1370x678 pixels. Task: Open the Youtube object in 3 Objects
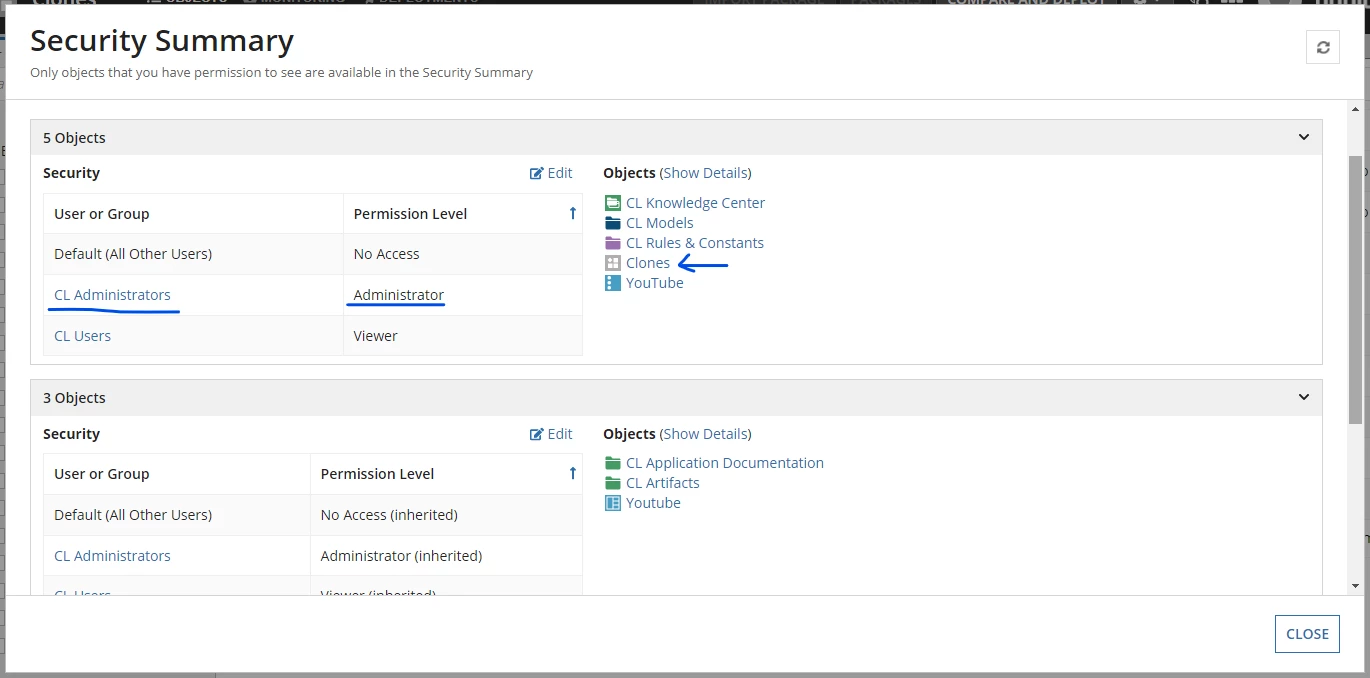(x=653, y=503)
